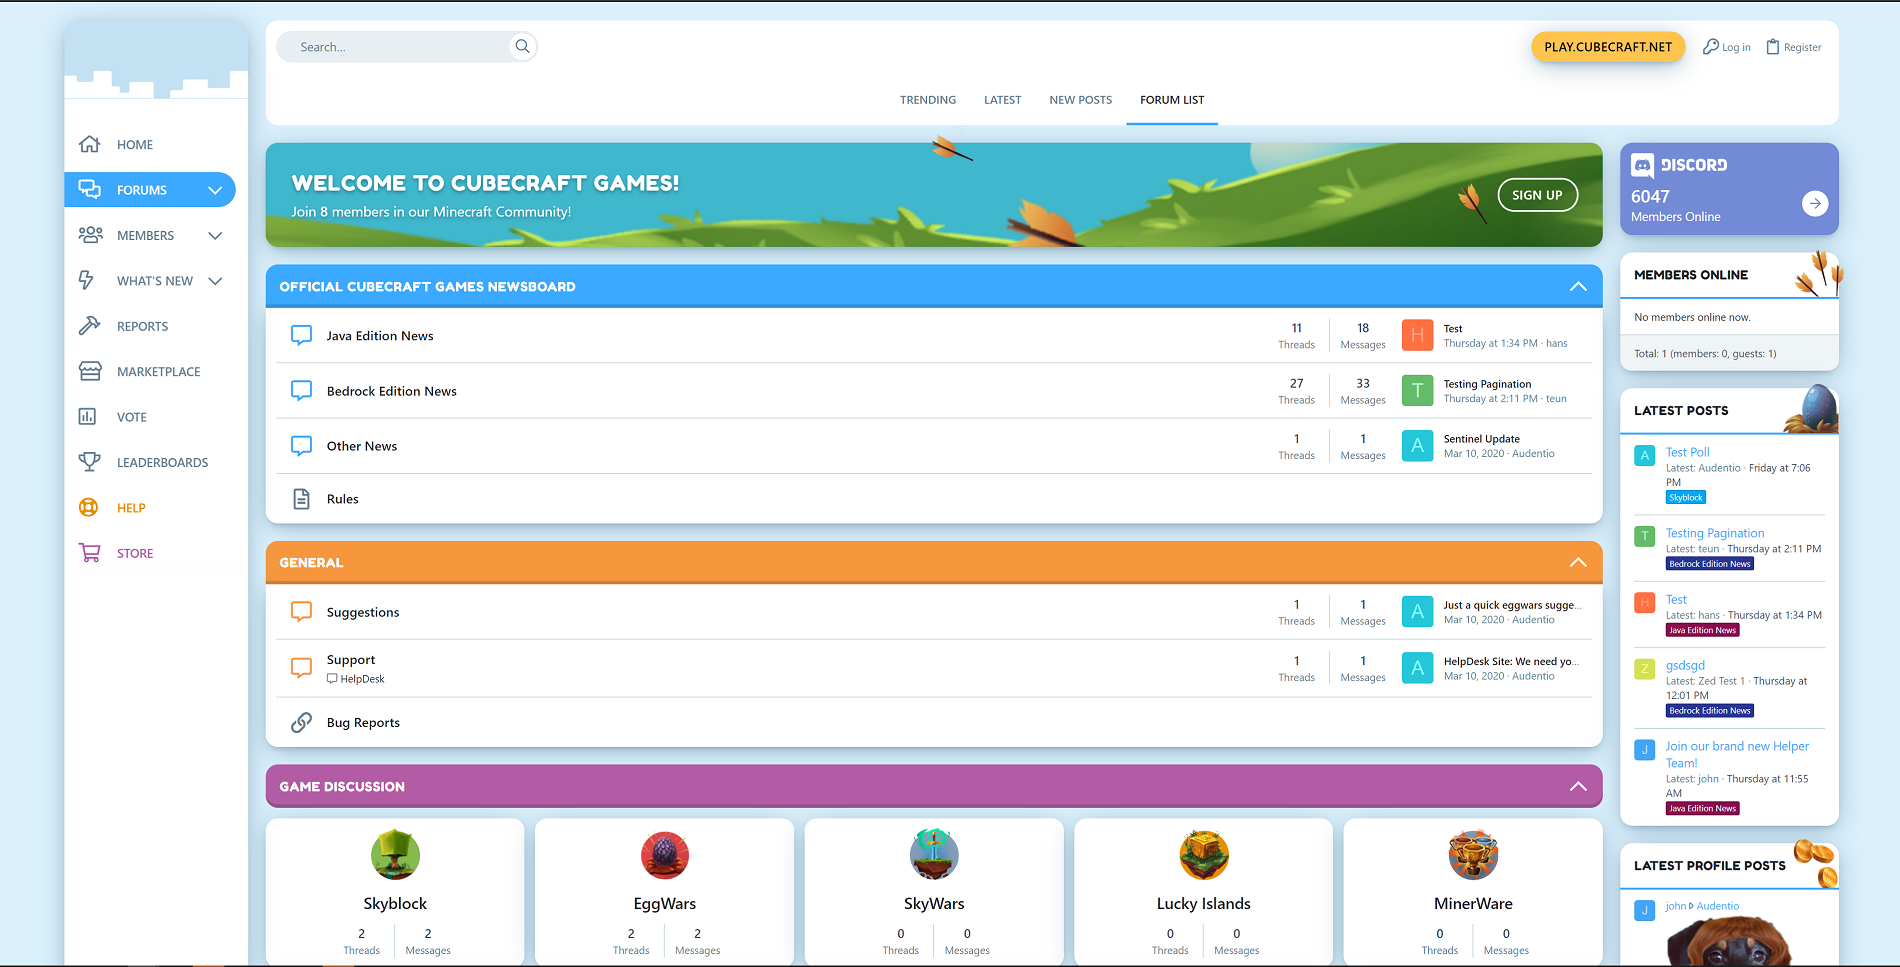Switch to the Latest tab
Screen dimensions: 1900x967
(x=1002, y=100)
